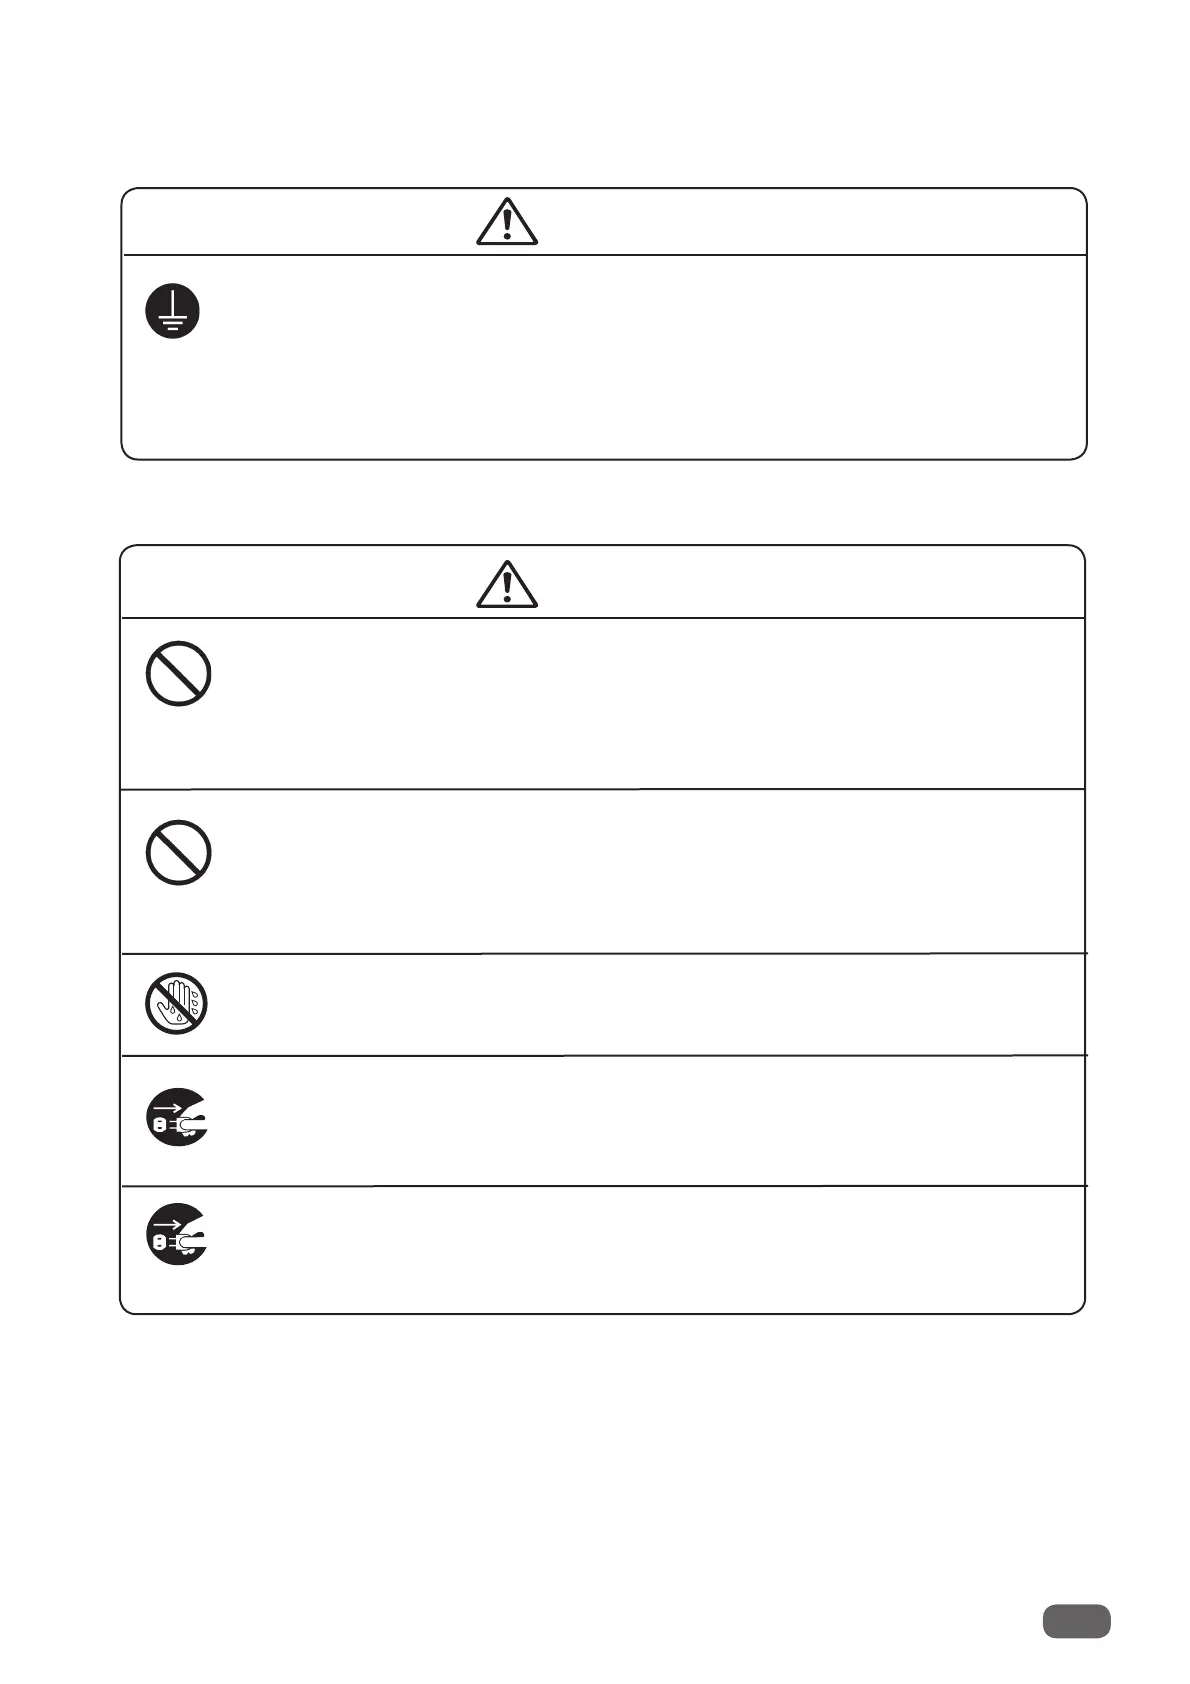Click the blank margin above the upper box
The width and height of the screenshot is (1190, 1684).
click(603, 93)
